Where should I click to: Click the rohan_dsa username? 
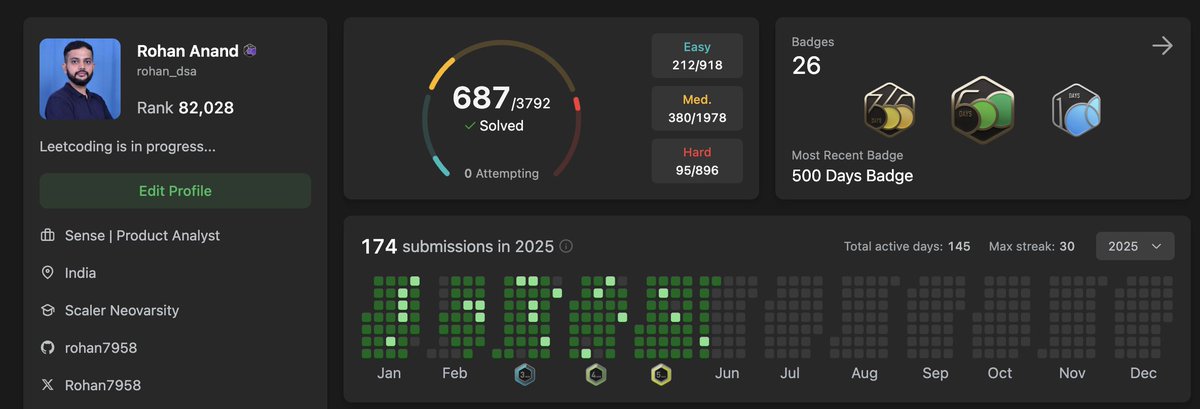coord(166,71)
